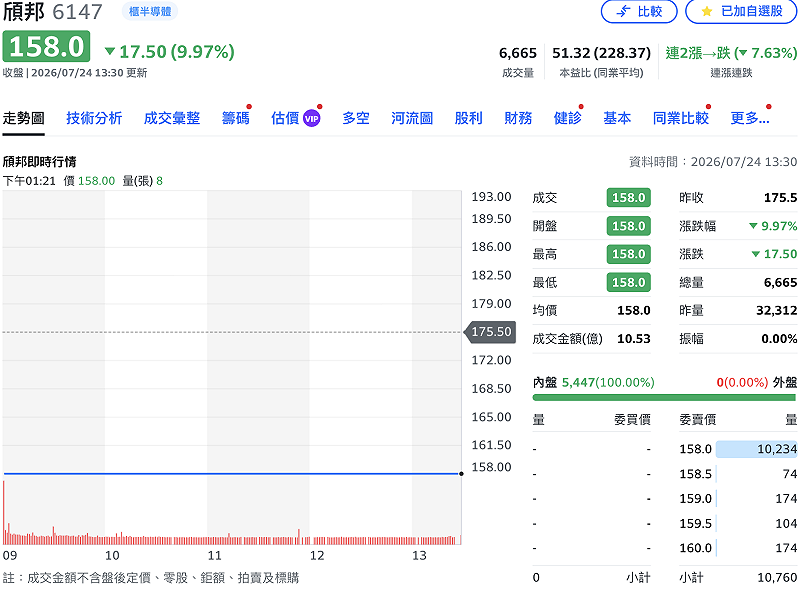800x589 pixels.
Task: Click the large 158.0 price badge
Action: point(46,46)
